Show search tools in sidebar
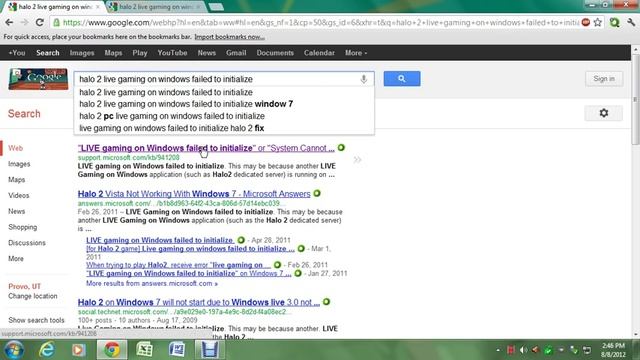Image resolution: width=640 pixels, height=360 pixels. click(36, 320)
